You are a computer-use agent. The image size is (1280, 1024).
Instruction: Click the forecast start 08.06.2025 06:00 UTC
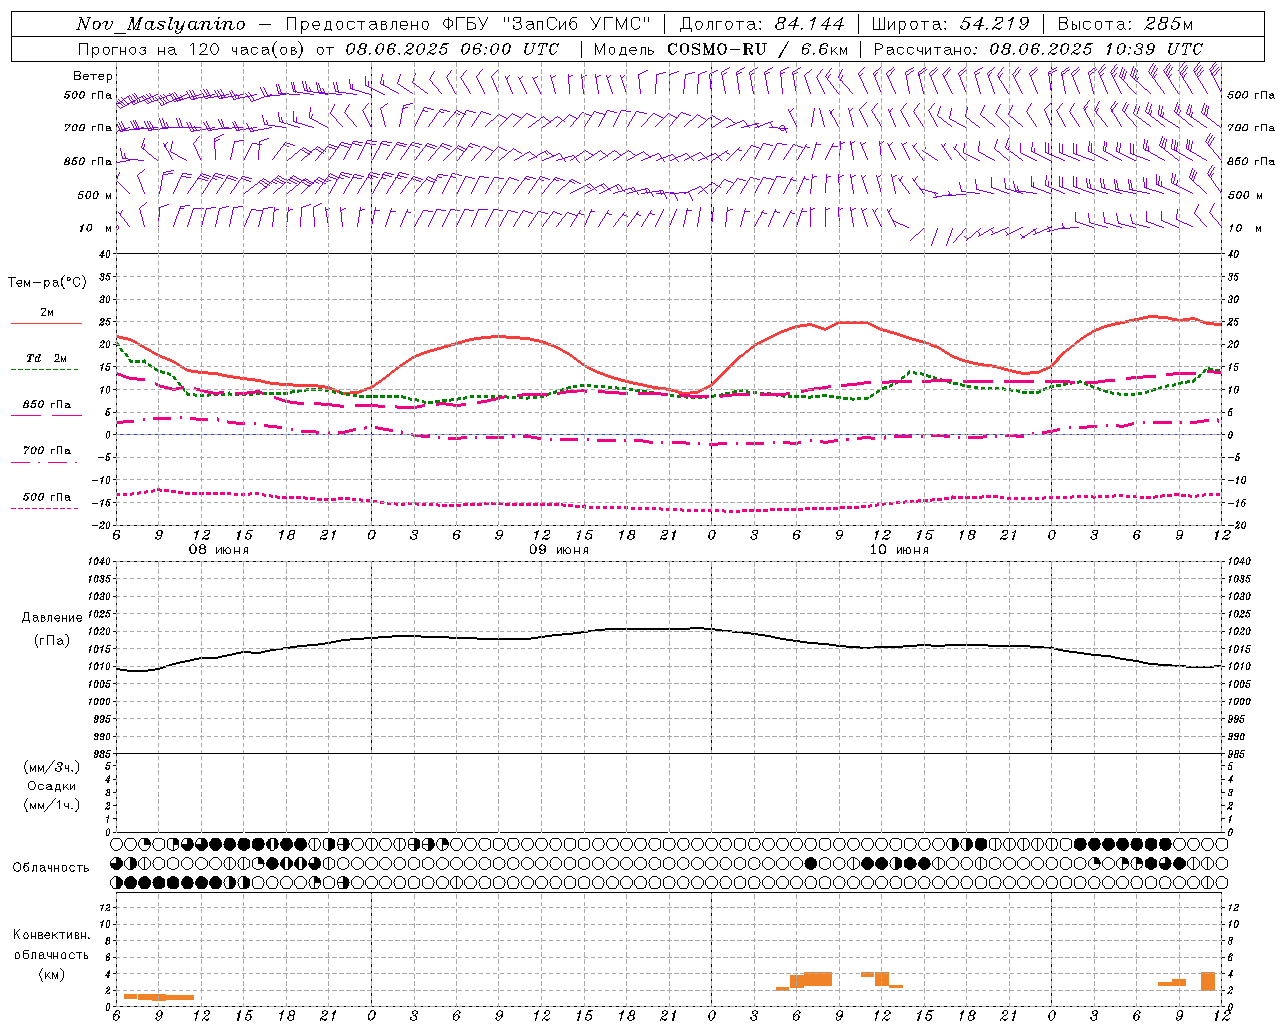pos(452,49)
